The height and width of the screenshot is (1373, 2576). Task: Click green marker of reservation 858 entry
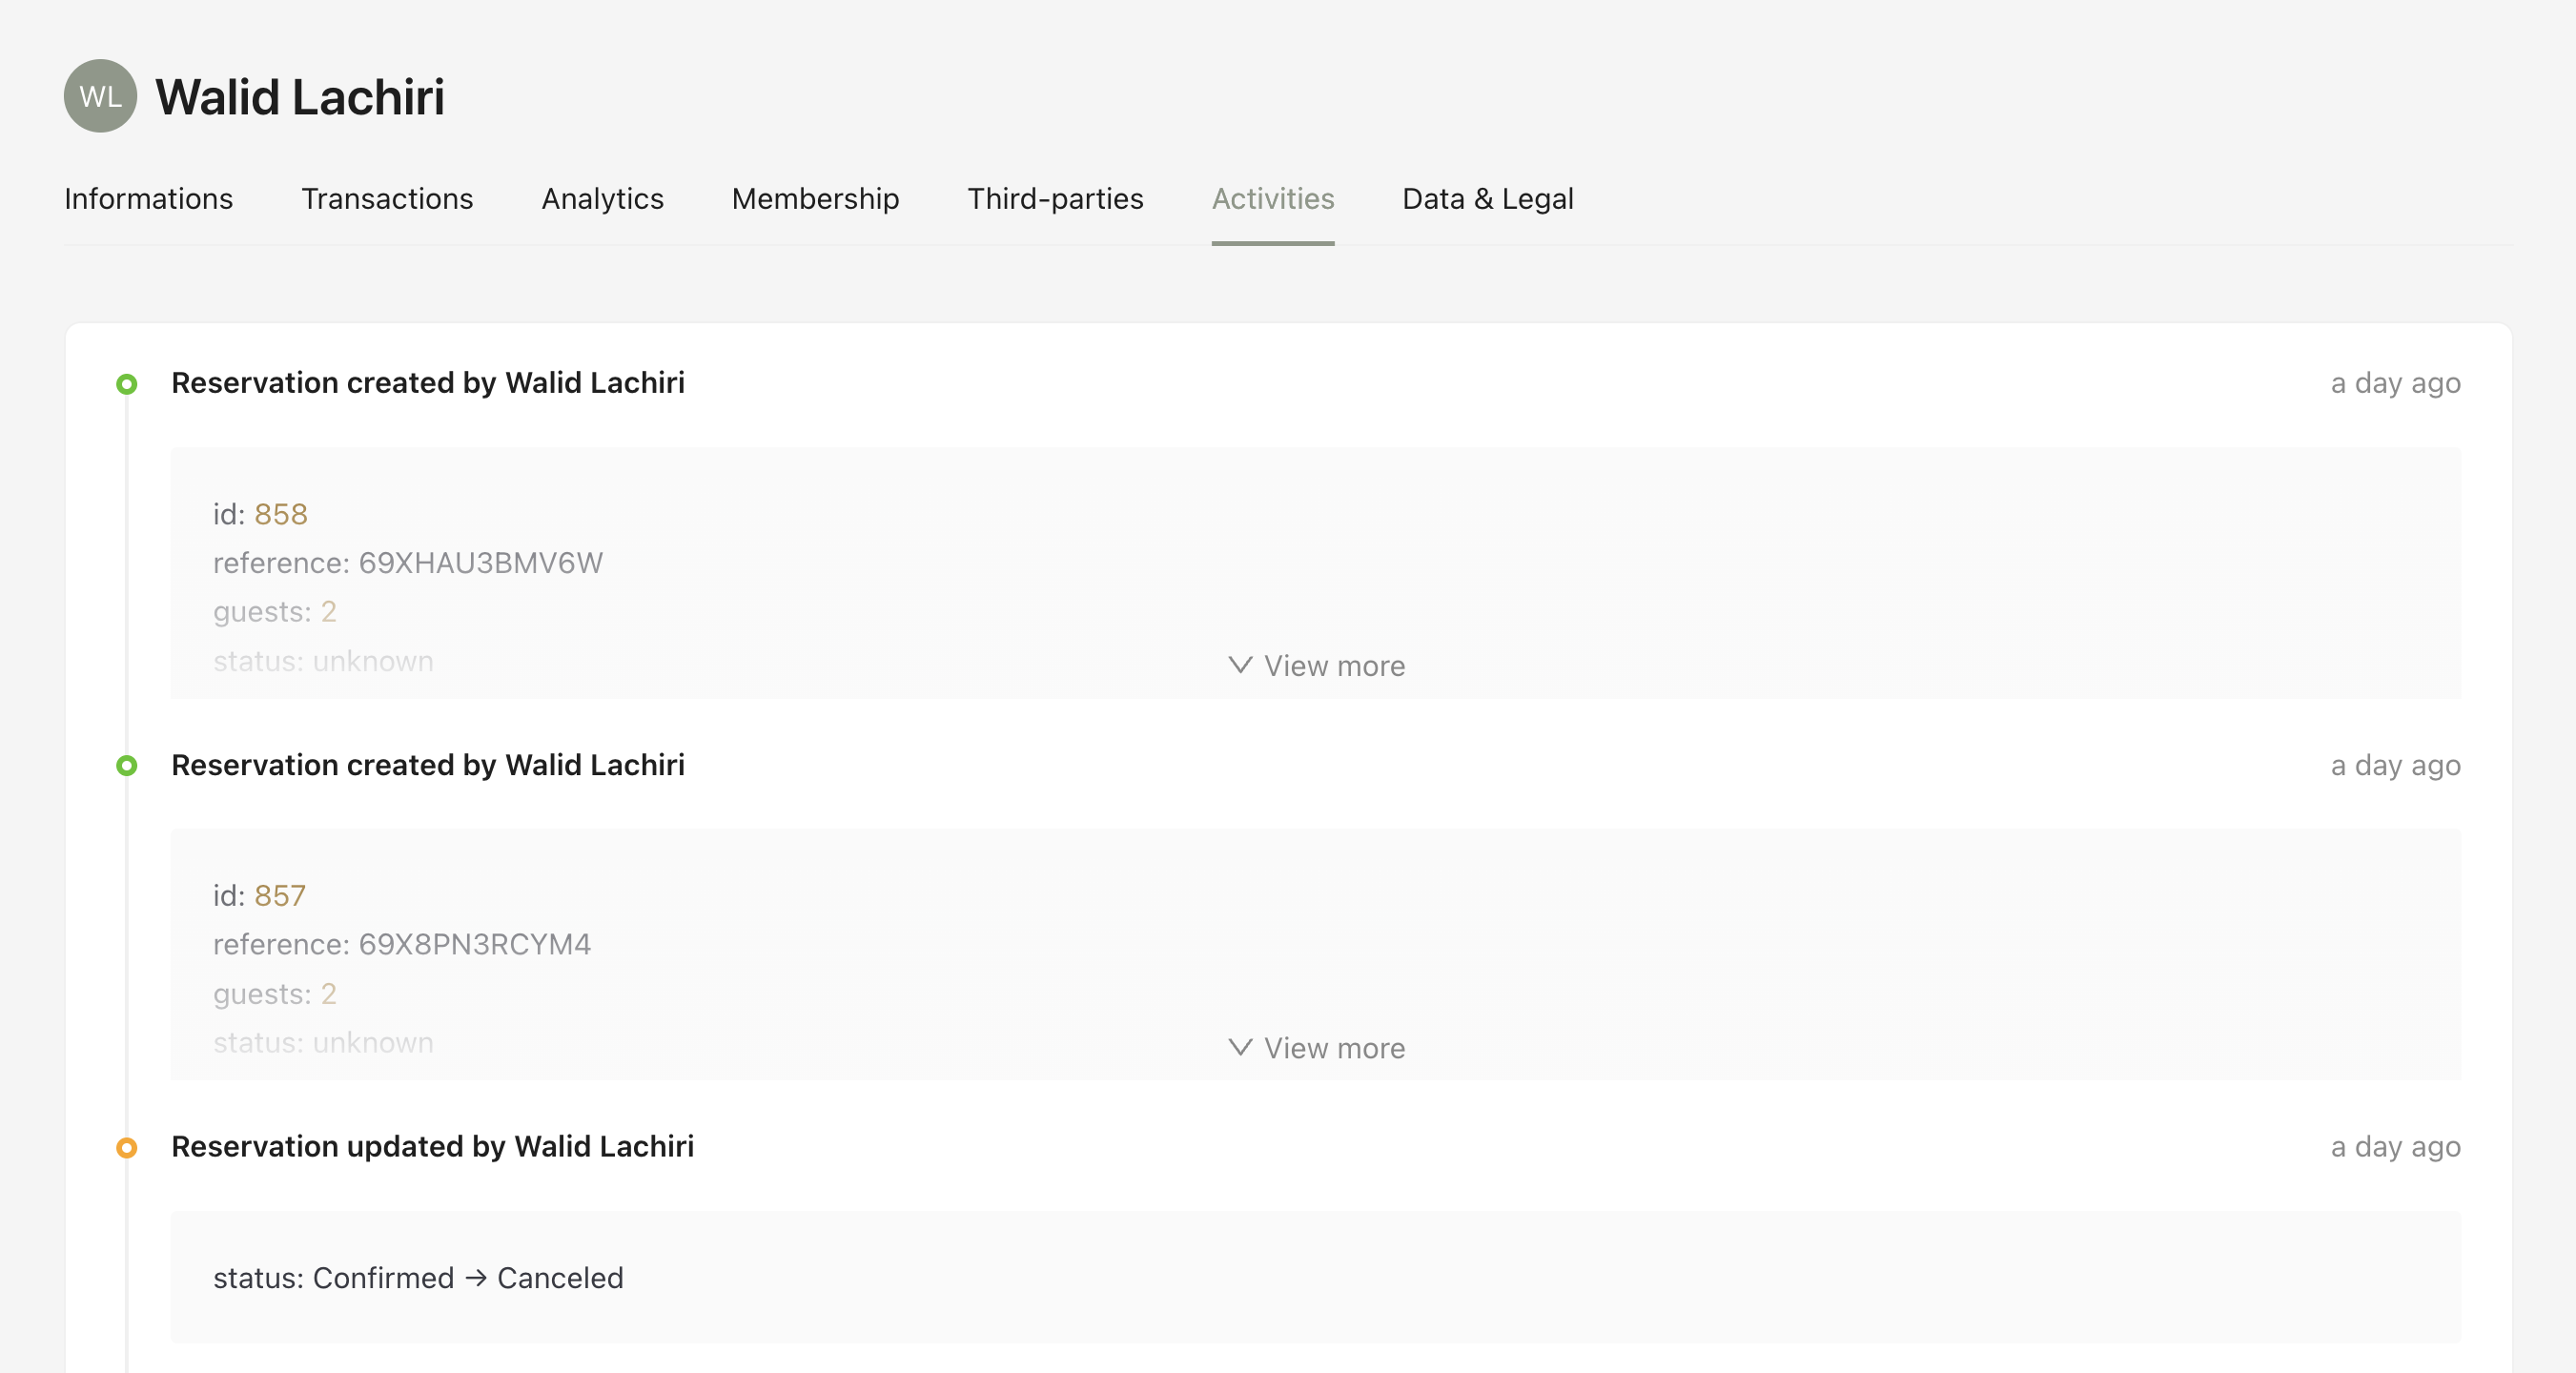pyautogui.click(x=126, y=384)
